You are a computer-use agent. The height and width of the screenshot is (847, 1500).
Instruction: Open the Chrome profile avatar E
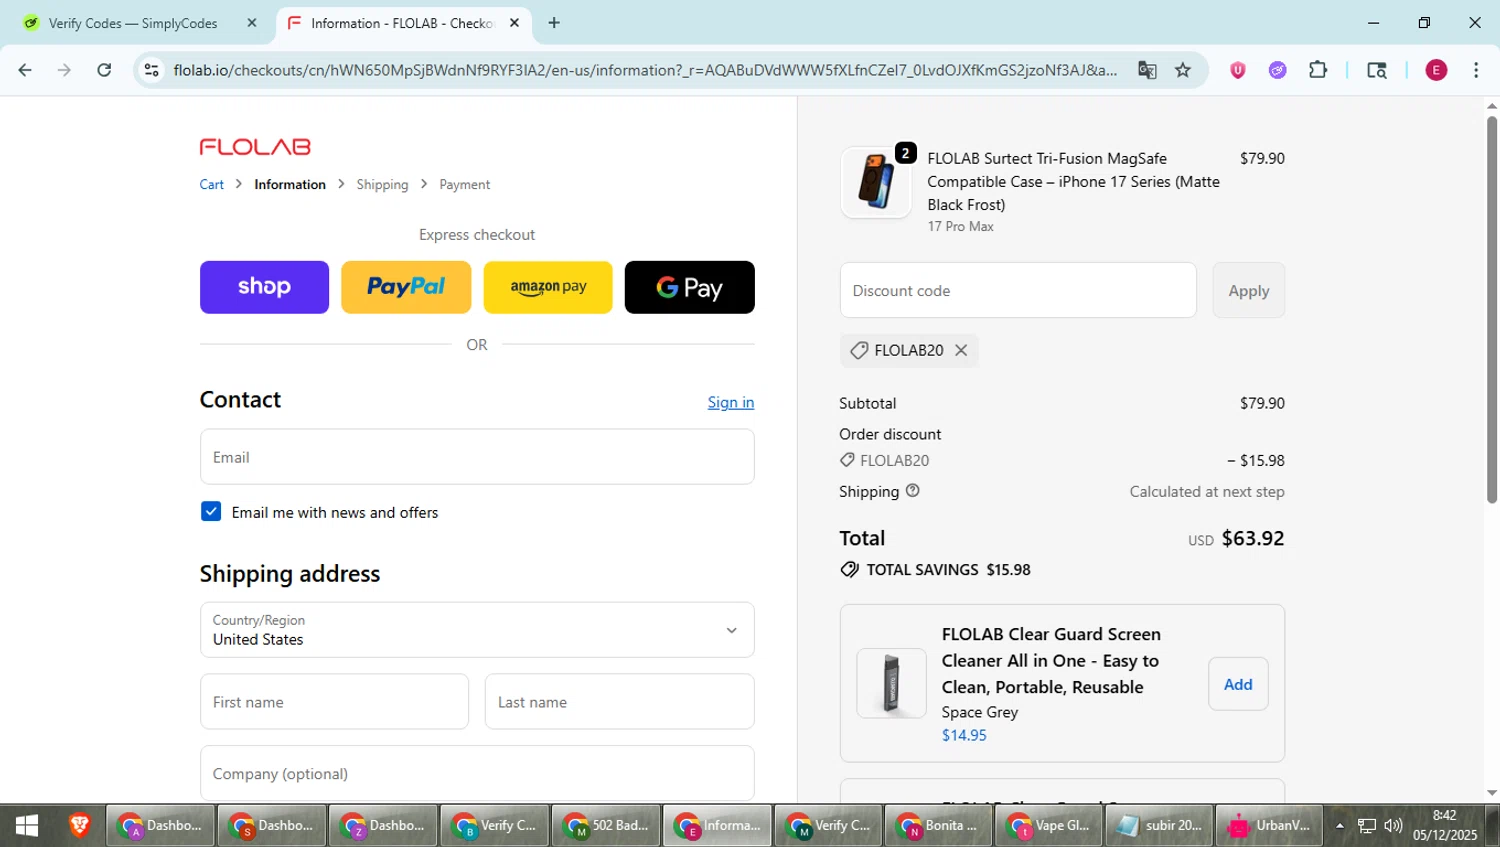[1436, 70]
